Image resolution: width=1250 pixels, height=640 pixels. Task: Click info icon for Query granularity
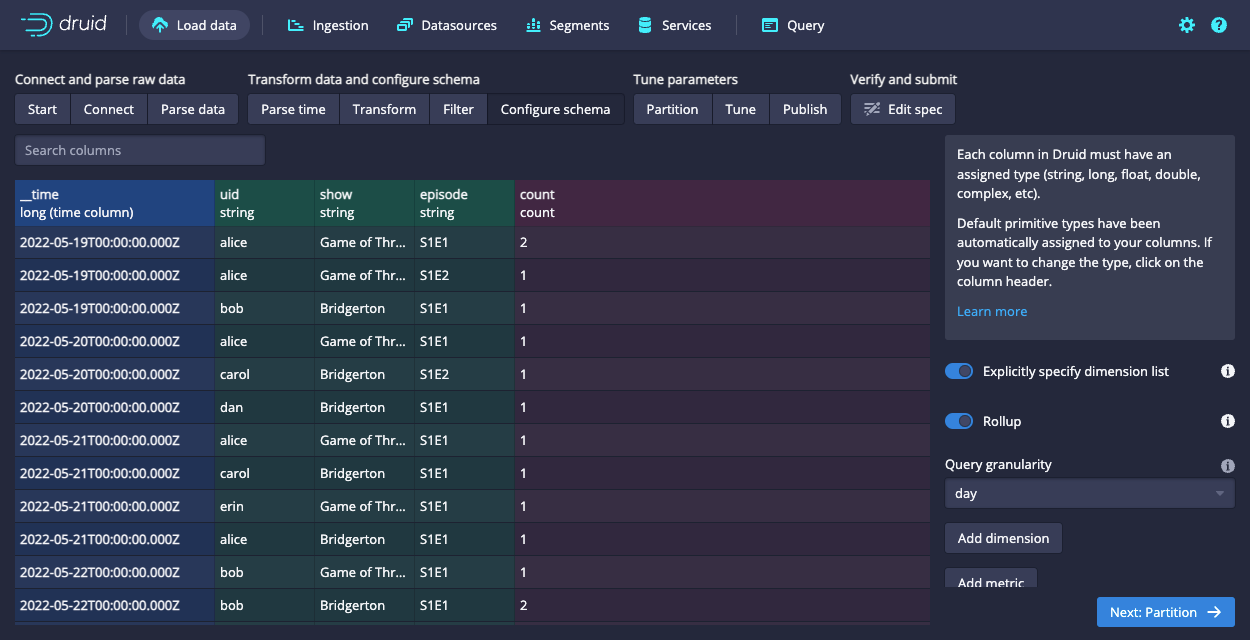click(x=1228, y=465)
